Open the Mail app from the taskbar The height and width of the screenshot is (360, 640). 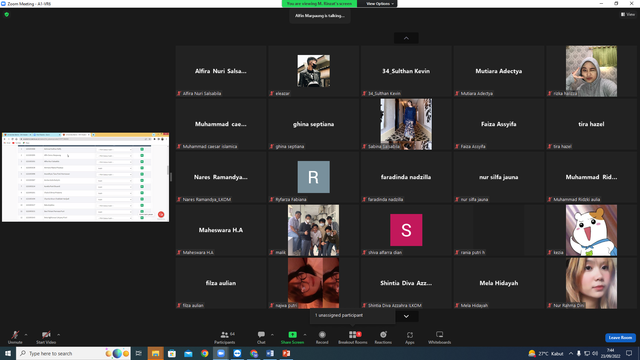pos(188,353)
